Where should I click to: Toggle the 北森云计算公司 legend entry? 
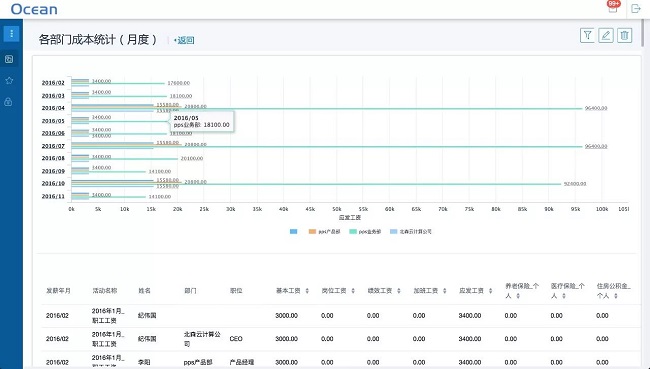411,232
